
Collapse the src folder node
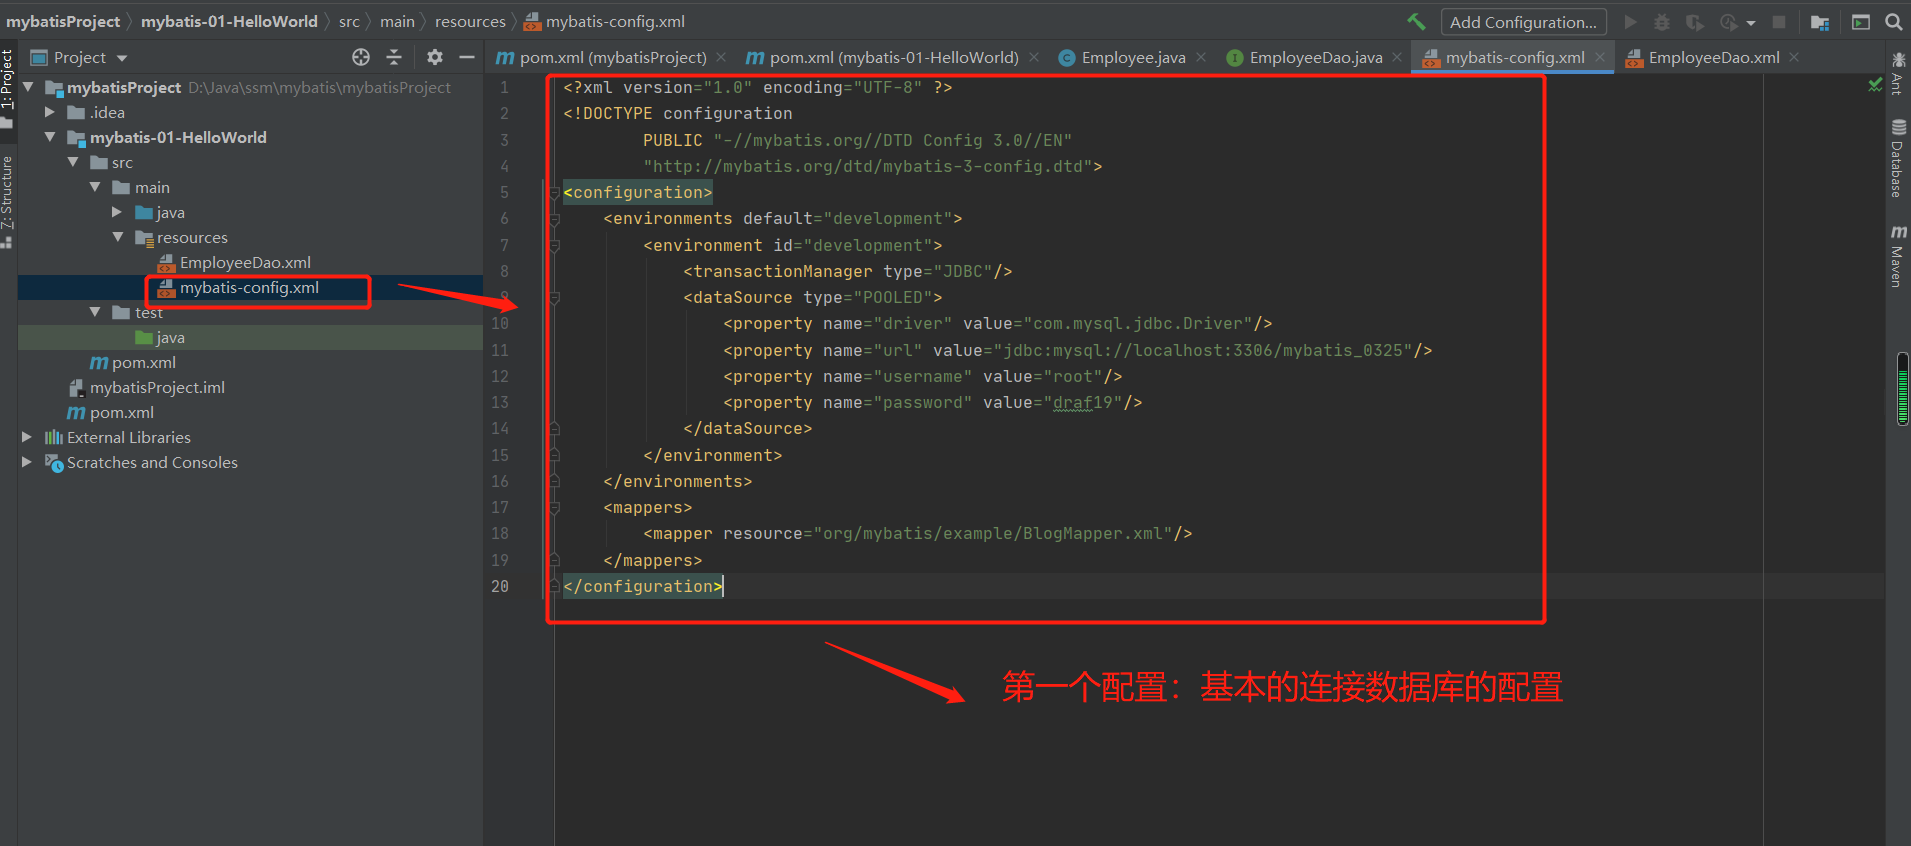click(x=73, y=162)
